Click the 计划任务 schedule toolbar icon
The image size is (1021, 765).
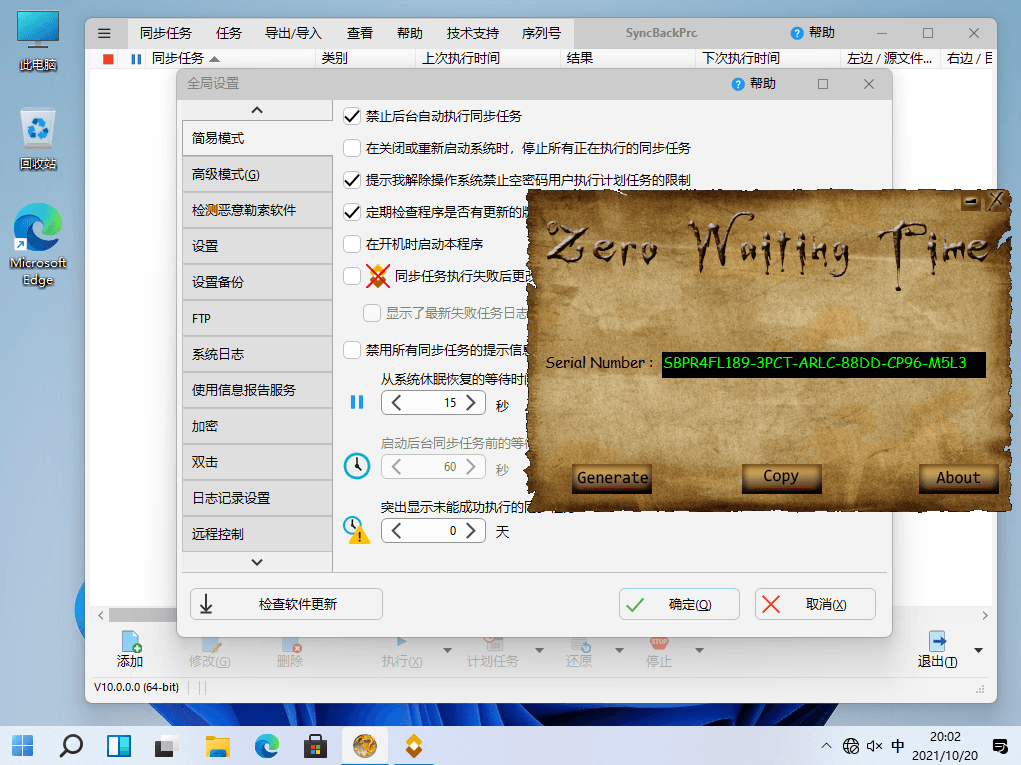pos(493,643)
